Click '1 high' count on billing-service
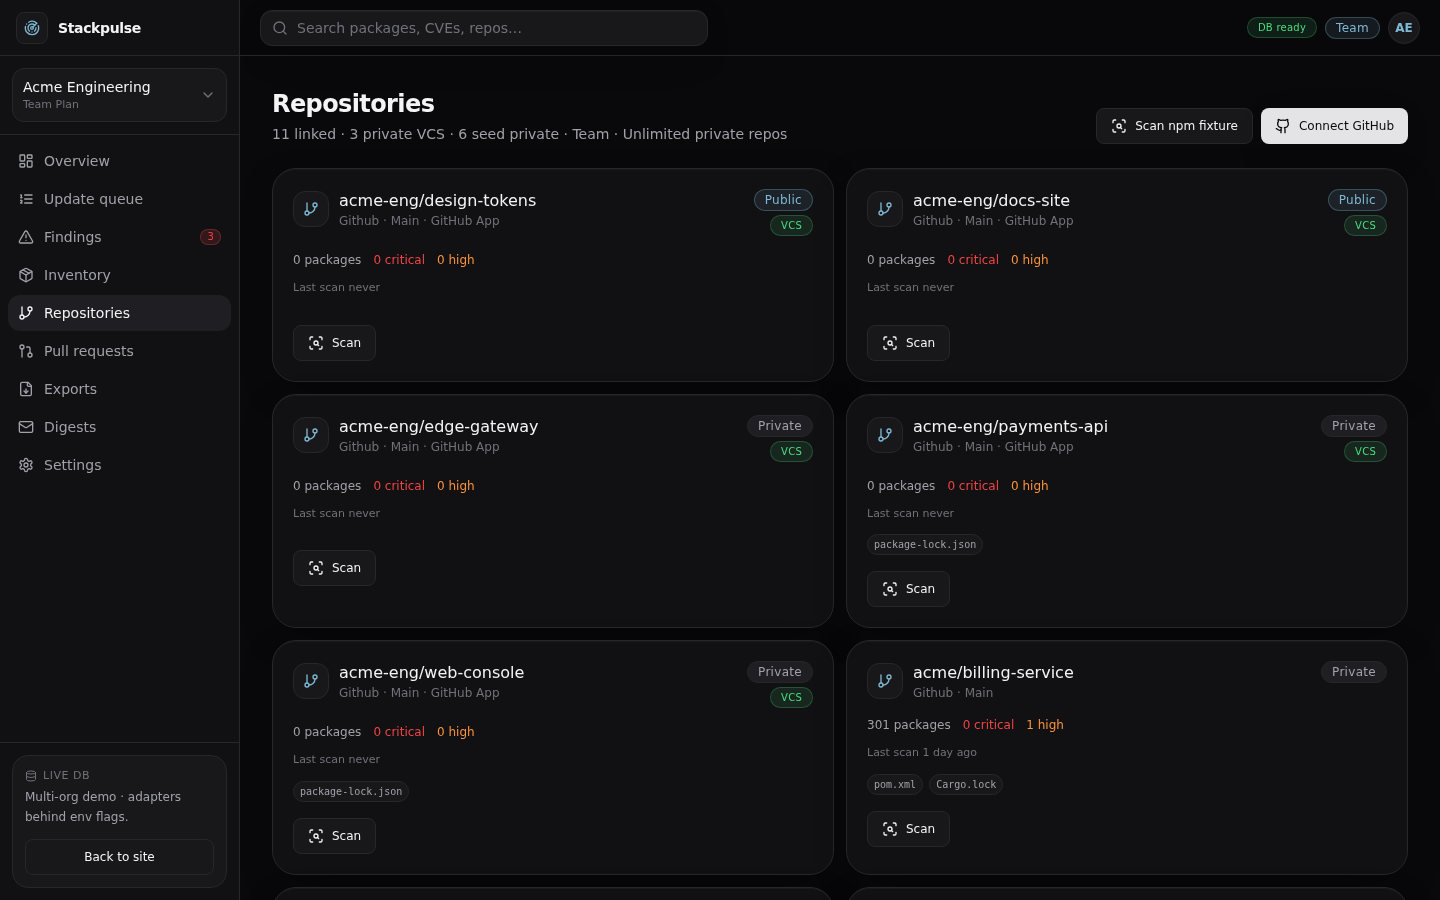1440x900 pixels. pyautogui.click(x=1045, y=725)
